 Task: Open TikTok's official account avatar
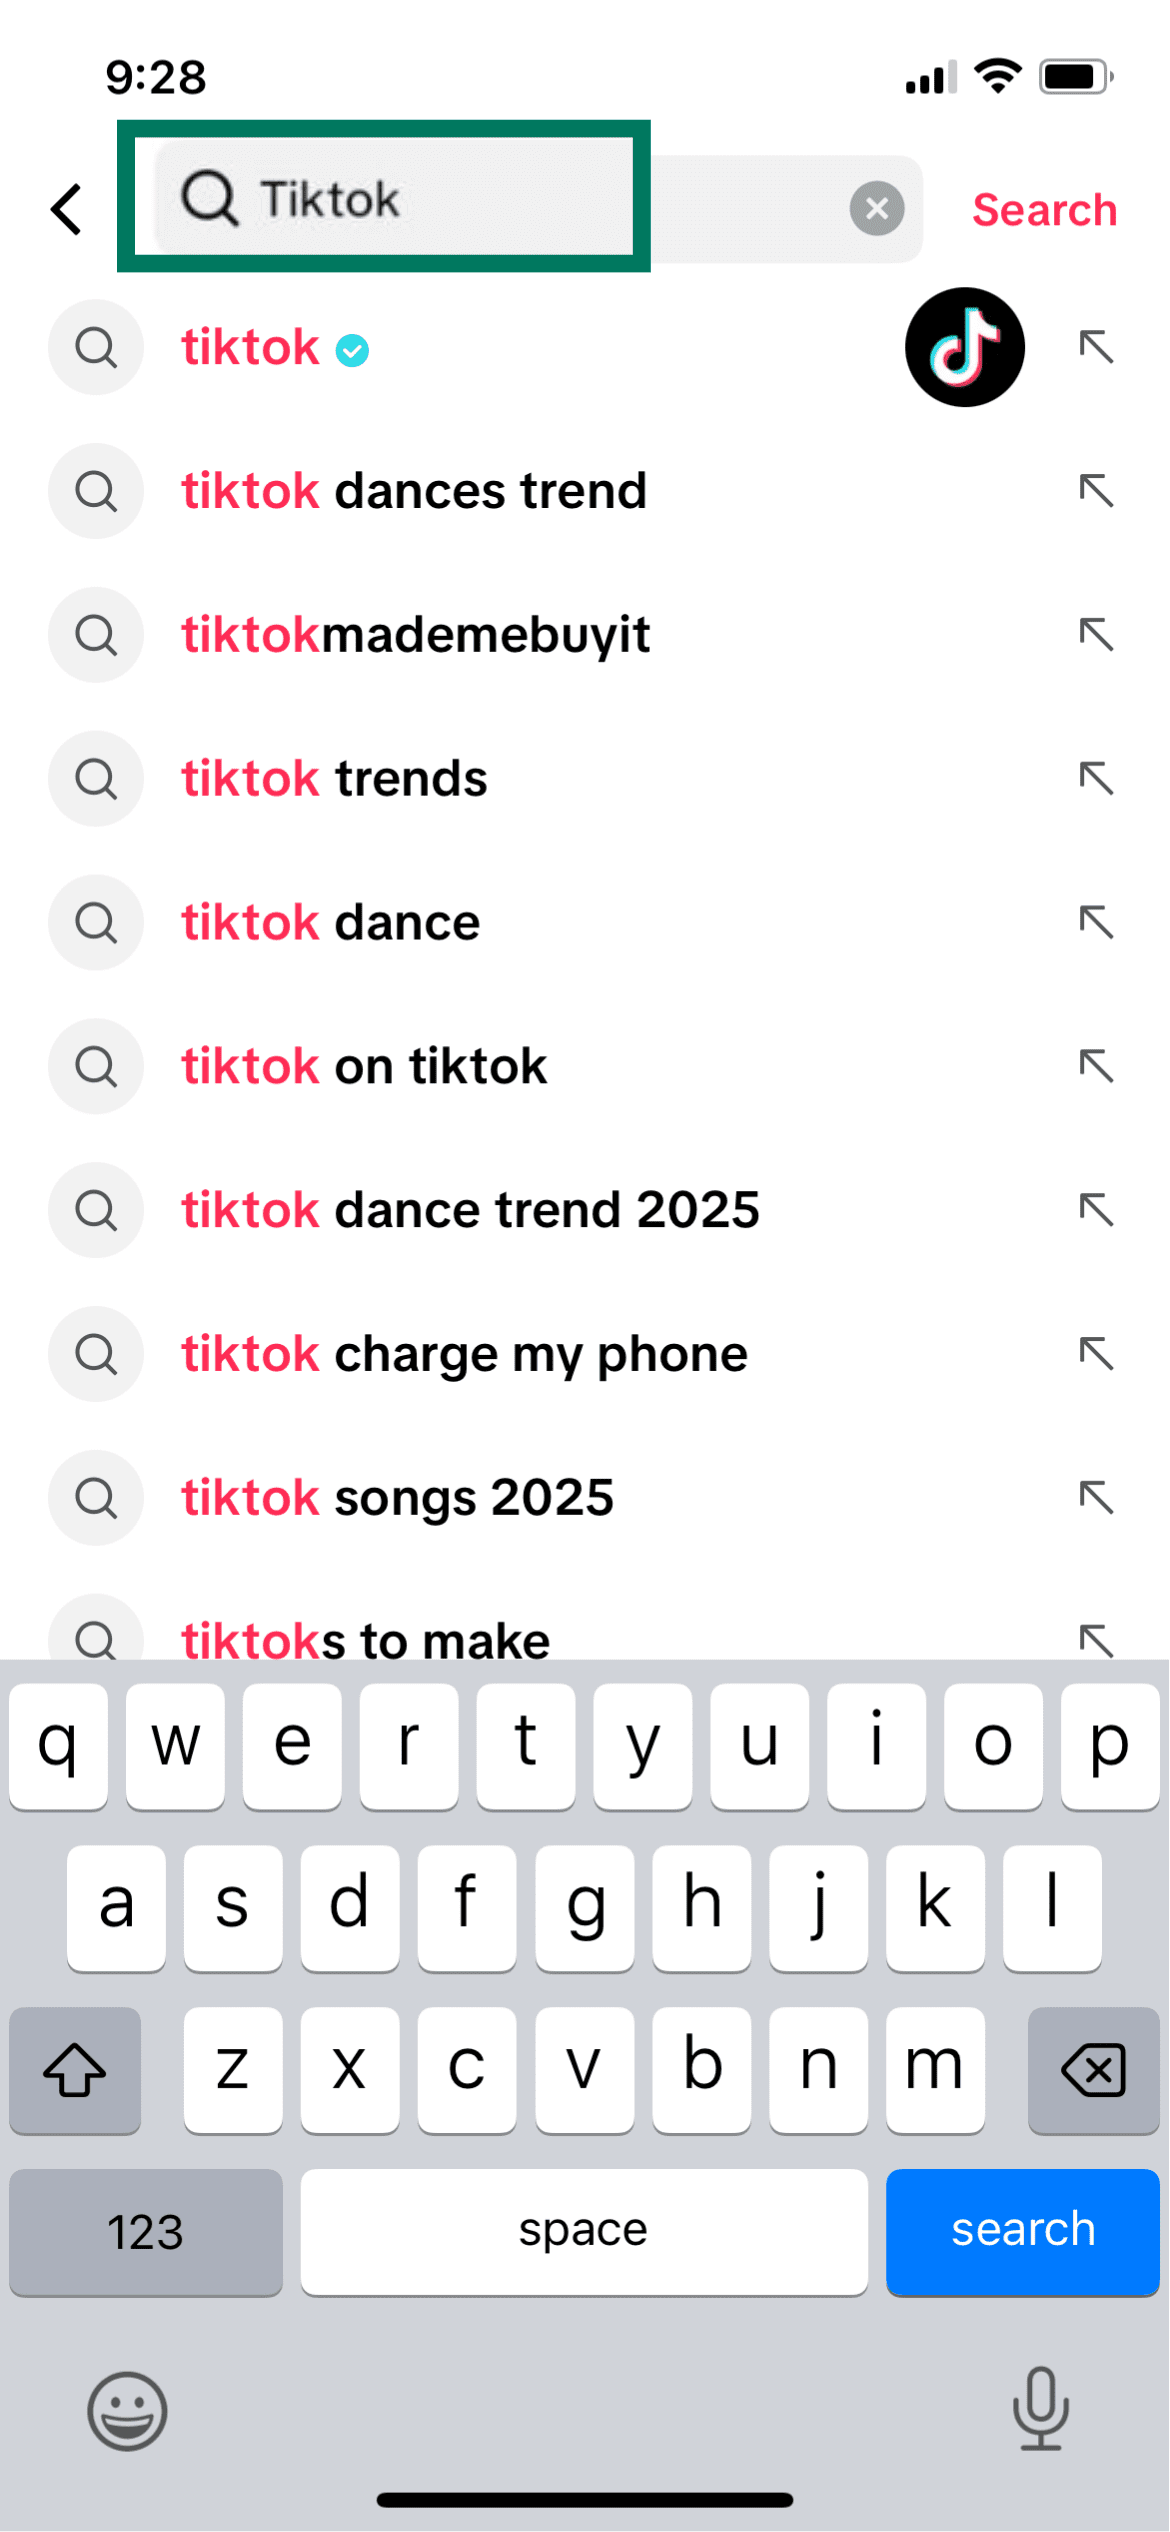[963, 347]
